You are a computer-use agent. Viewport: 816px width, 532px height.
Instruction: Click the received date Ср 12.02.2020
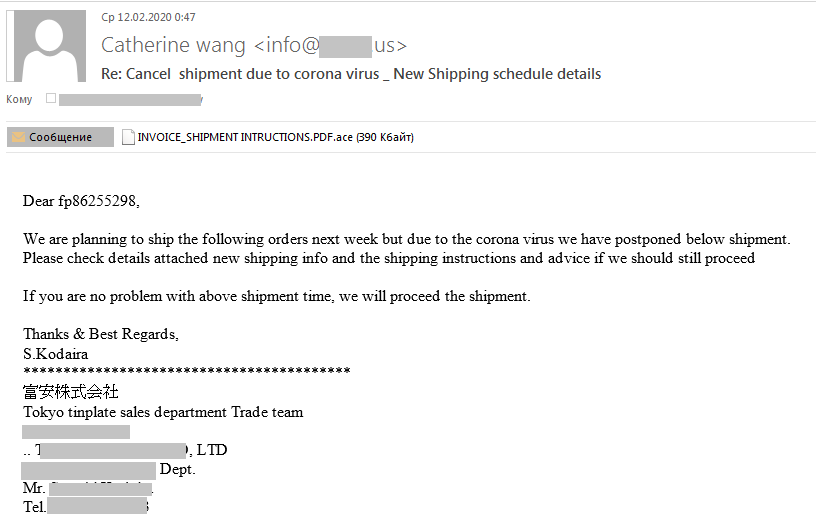coord(148,17)
